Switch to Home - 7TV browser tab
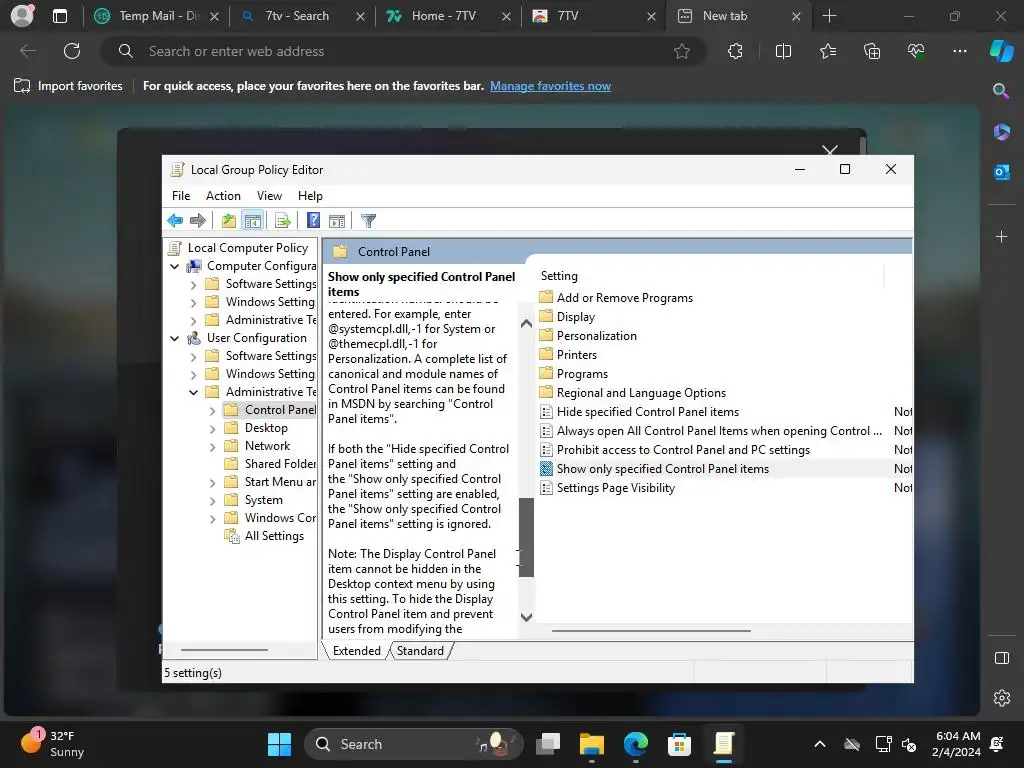The width and height of the screenshot is (1024, 768). [x=449, y=16]
